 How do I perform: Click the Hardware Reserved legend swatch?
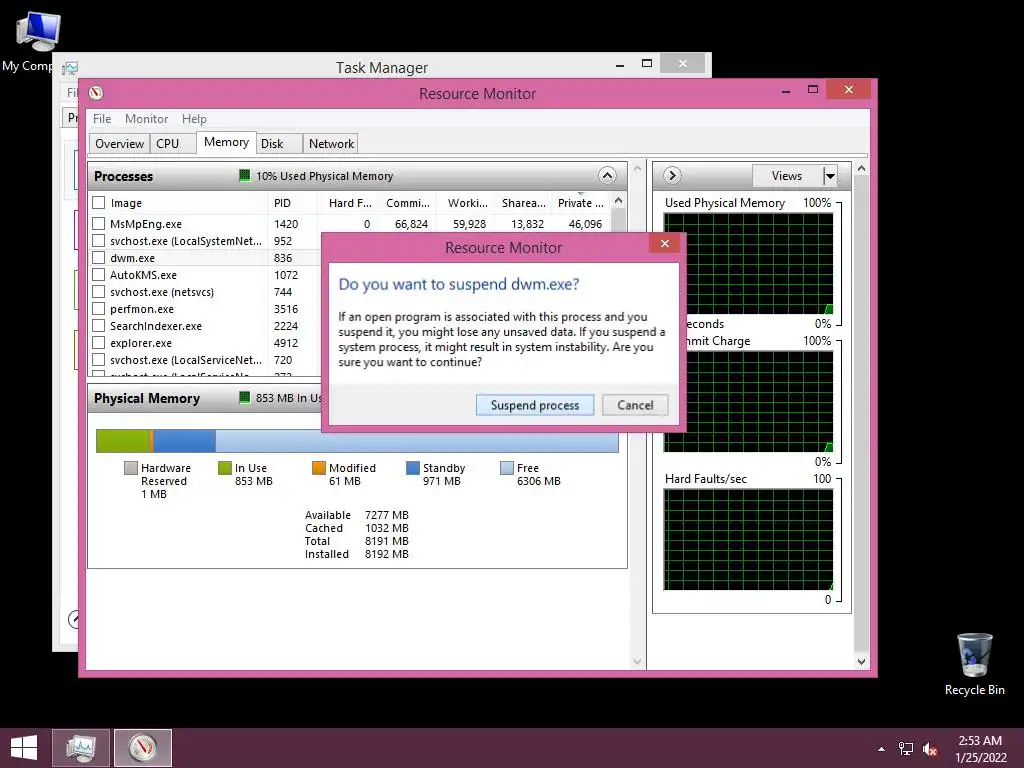tap(131, 468)
